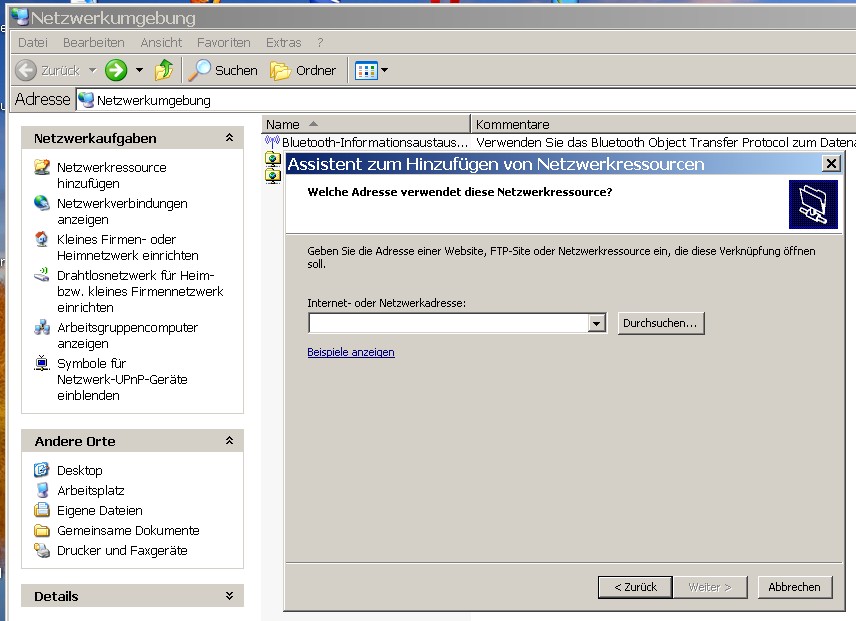Screen dimensions: 856x621
Task: Open Drucker und Faxgeräte location
Action: [x=122, y=551]
